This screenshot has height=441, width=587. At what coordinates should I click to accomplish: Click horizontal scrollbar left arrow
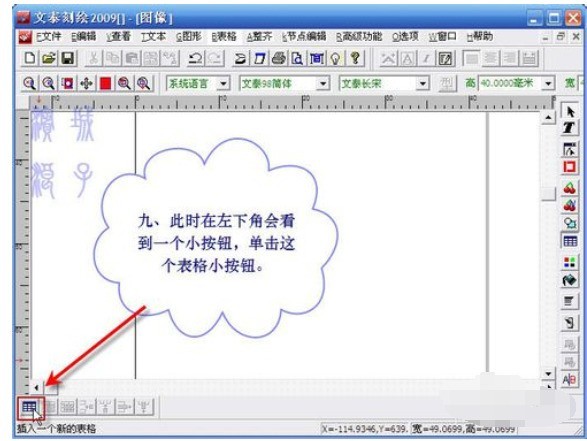(37, 387)
